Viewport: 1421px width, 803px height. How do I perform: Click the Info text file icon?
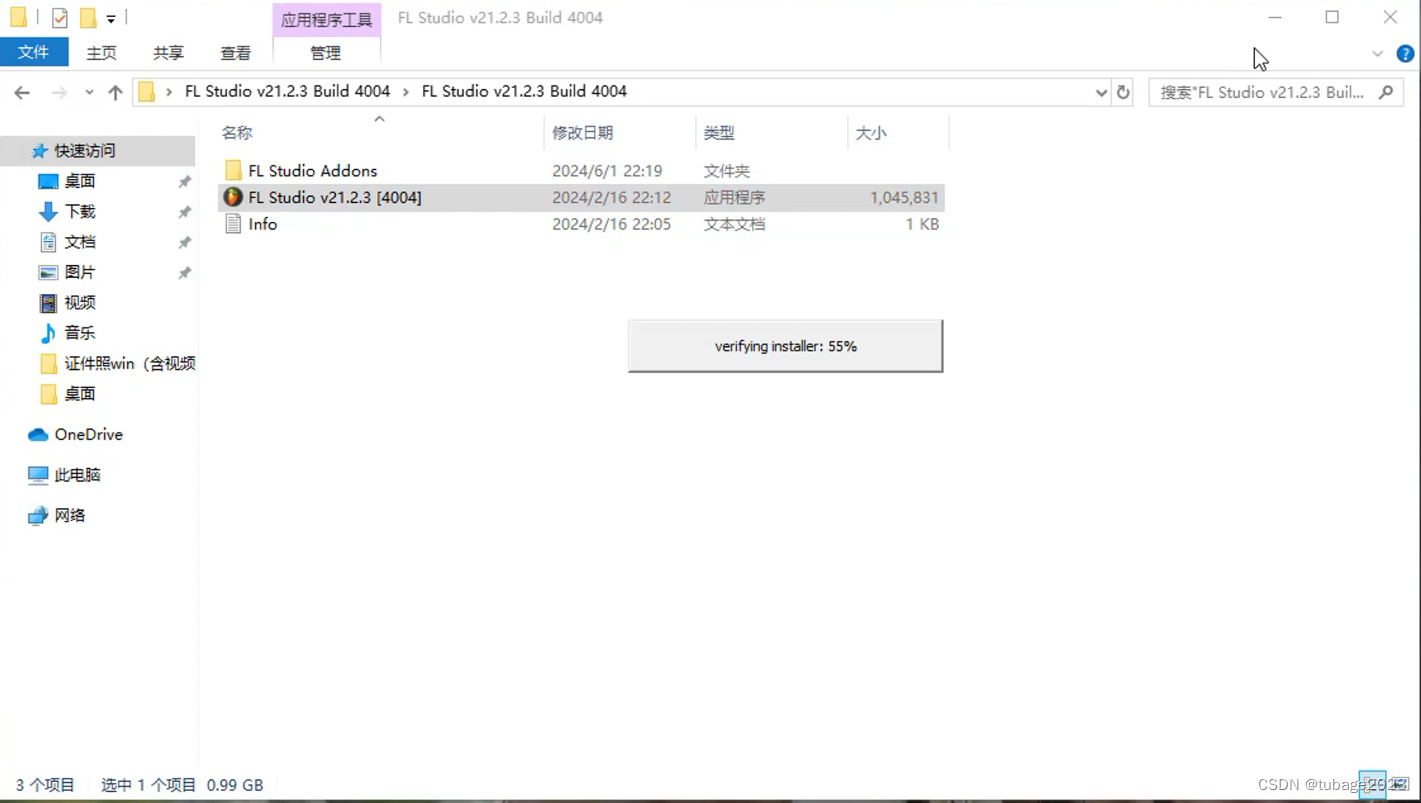233,224
